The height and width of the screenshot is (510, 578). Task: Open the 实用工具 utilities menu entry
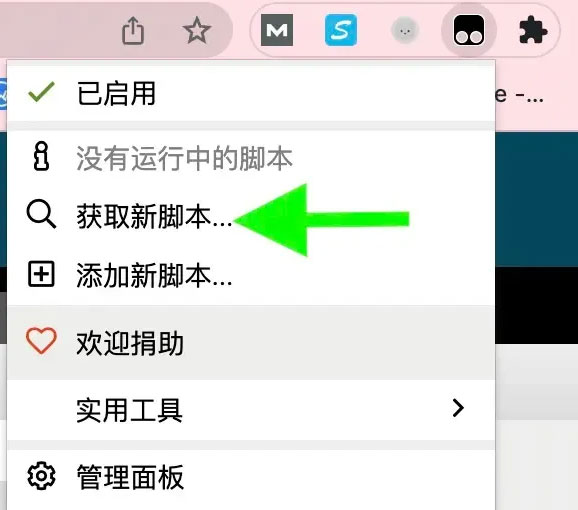coord(251,409)
